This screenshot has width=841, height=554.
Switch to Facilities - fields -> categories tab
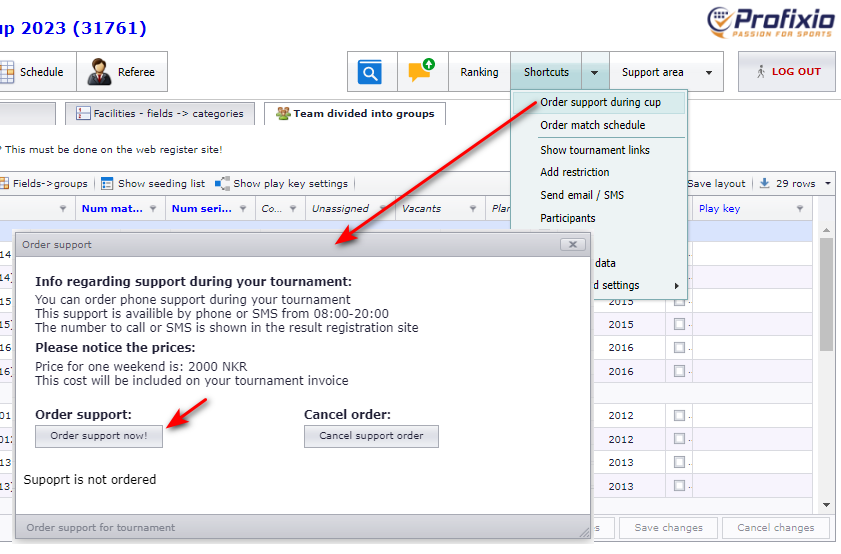[160, 114]
